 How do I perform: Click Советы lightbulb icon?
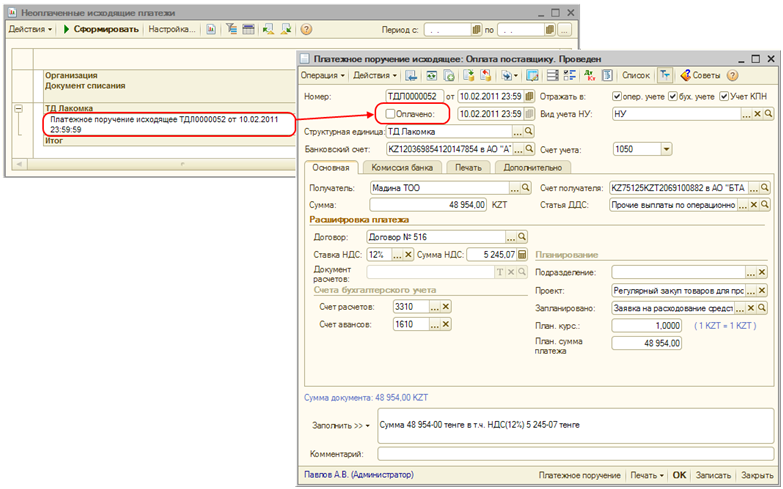click(x=686, y=75)
